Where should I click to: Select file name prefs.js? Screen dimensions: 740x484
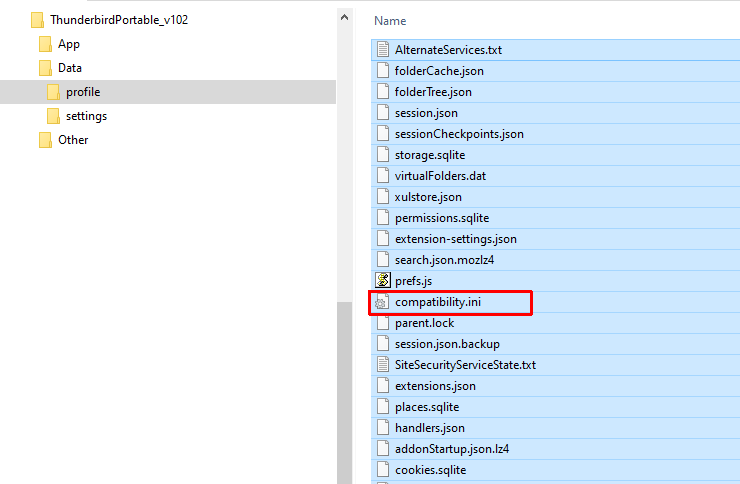[413, 281]
